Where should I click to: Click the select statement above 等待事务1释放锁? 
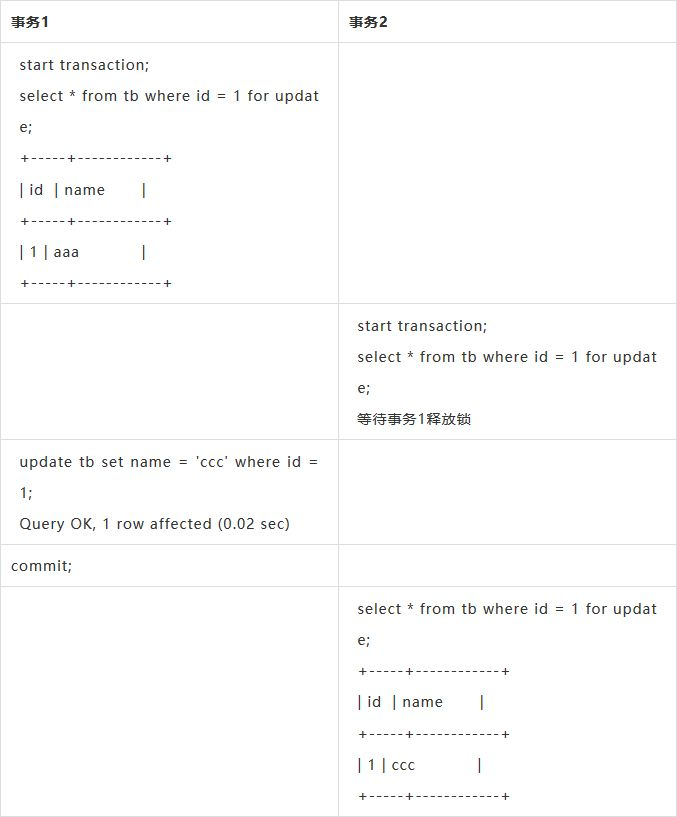pyautogui.click(x=507, y=358)
